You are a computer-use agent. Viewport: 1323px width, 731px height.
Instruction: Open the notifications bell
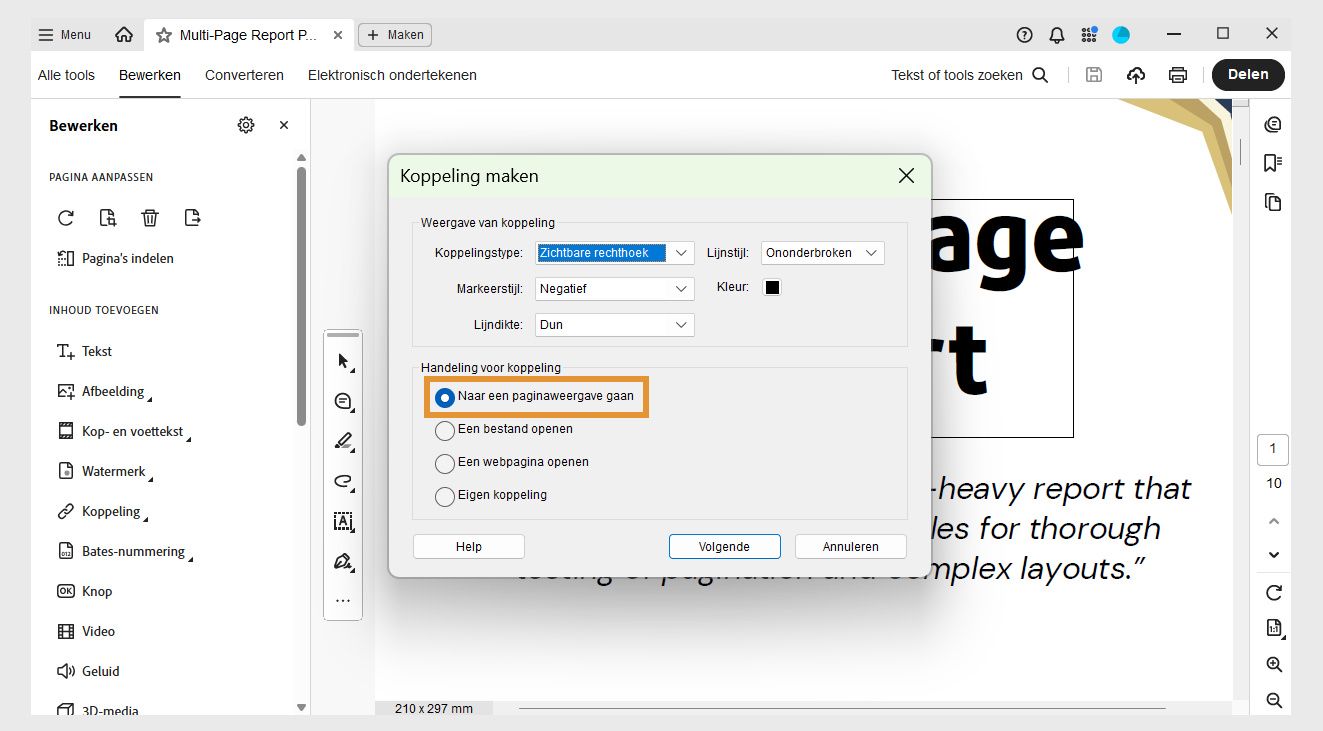pos(1057,35)
